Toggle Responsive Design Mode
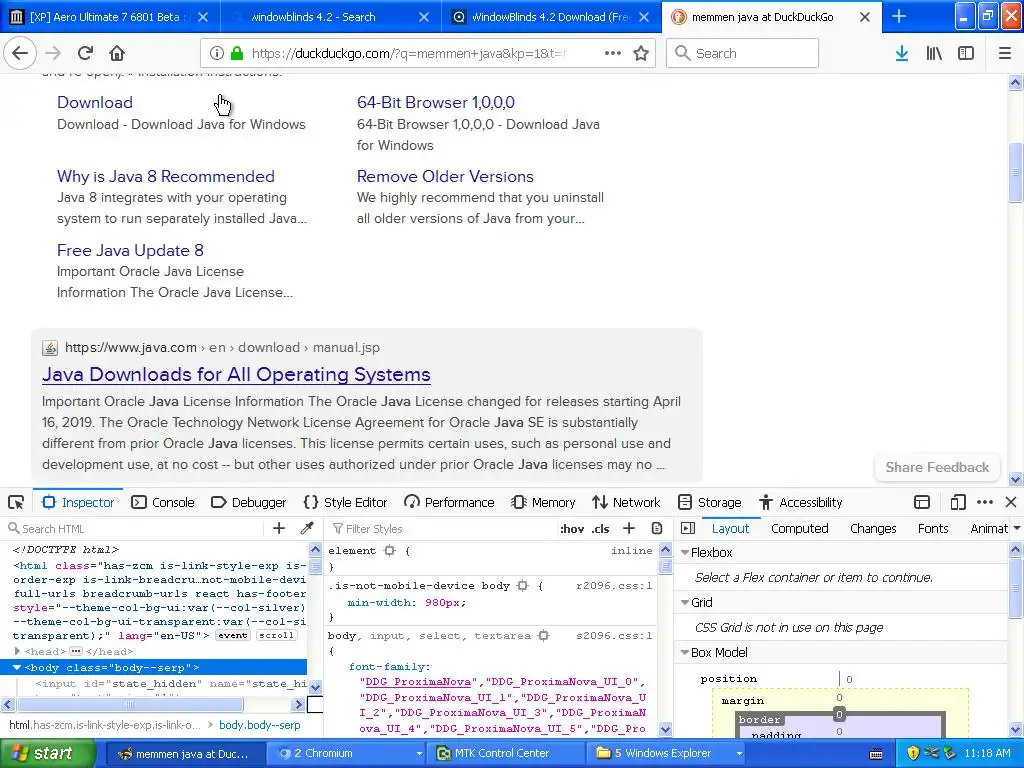 (958, 502)
